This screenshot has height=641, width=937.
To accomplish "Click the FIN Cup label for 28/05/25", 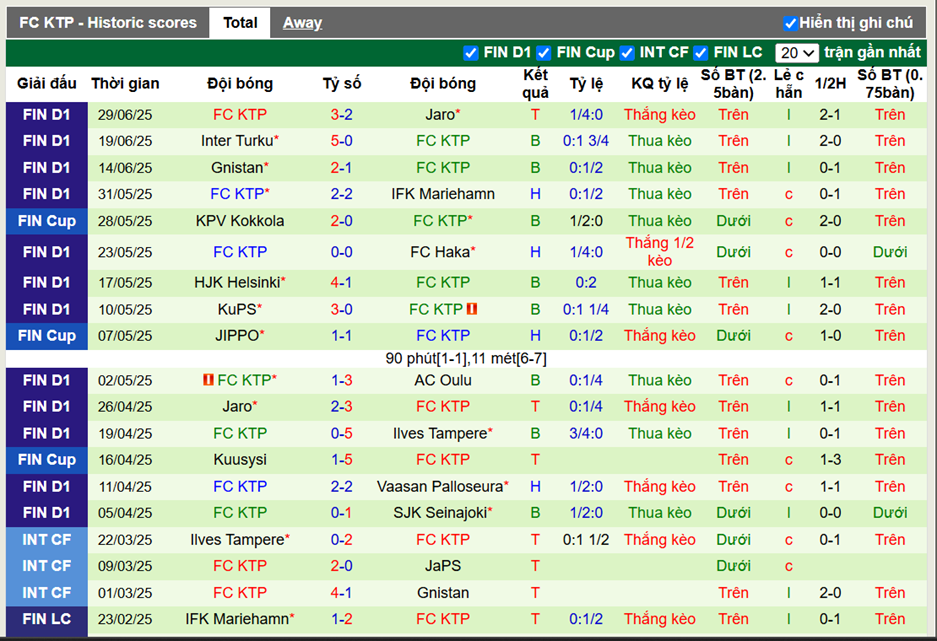I will (x=47, y=221).
